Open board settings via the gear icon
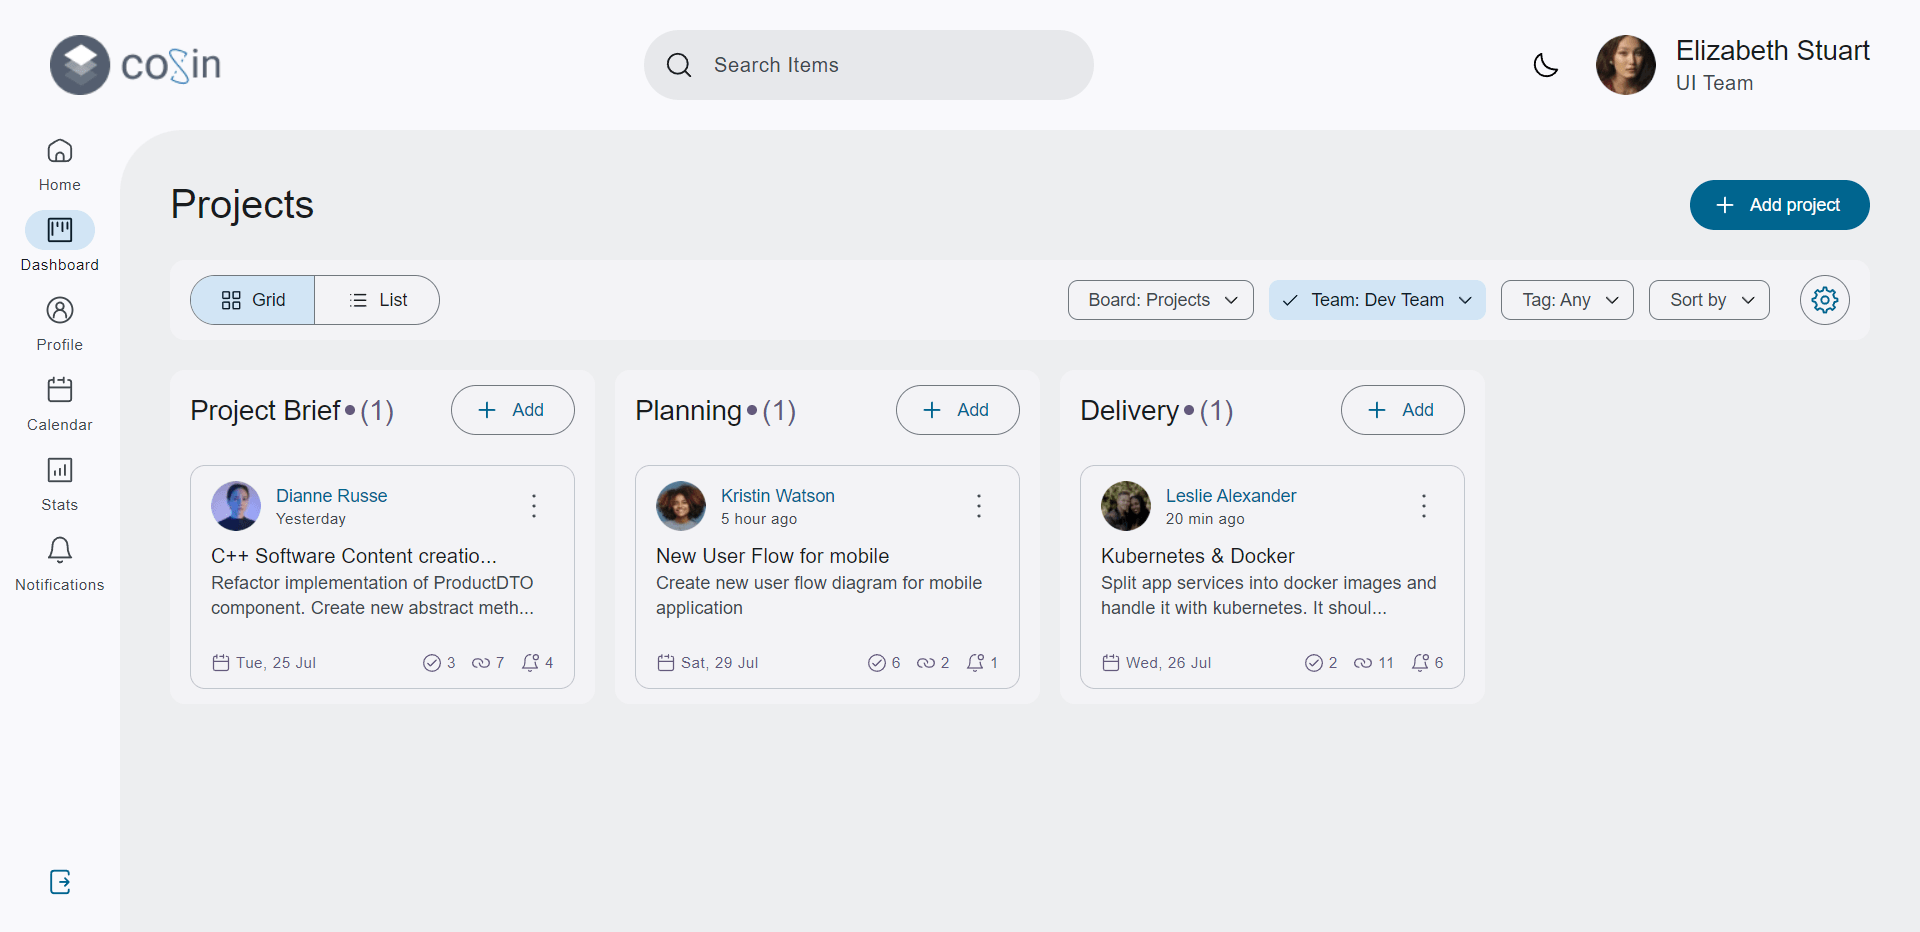Viewport: 1920px width, 932px height. [x=1824, y=300]
